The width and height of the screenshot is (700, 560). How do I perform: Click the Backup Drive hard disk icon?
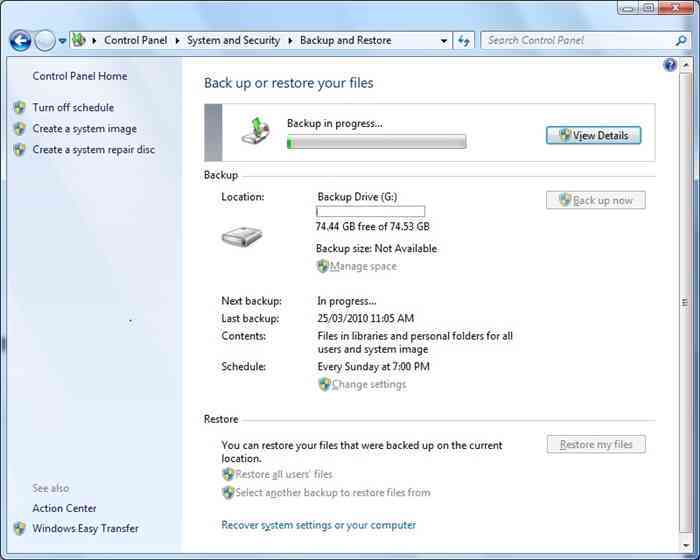(242, 236)
